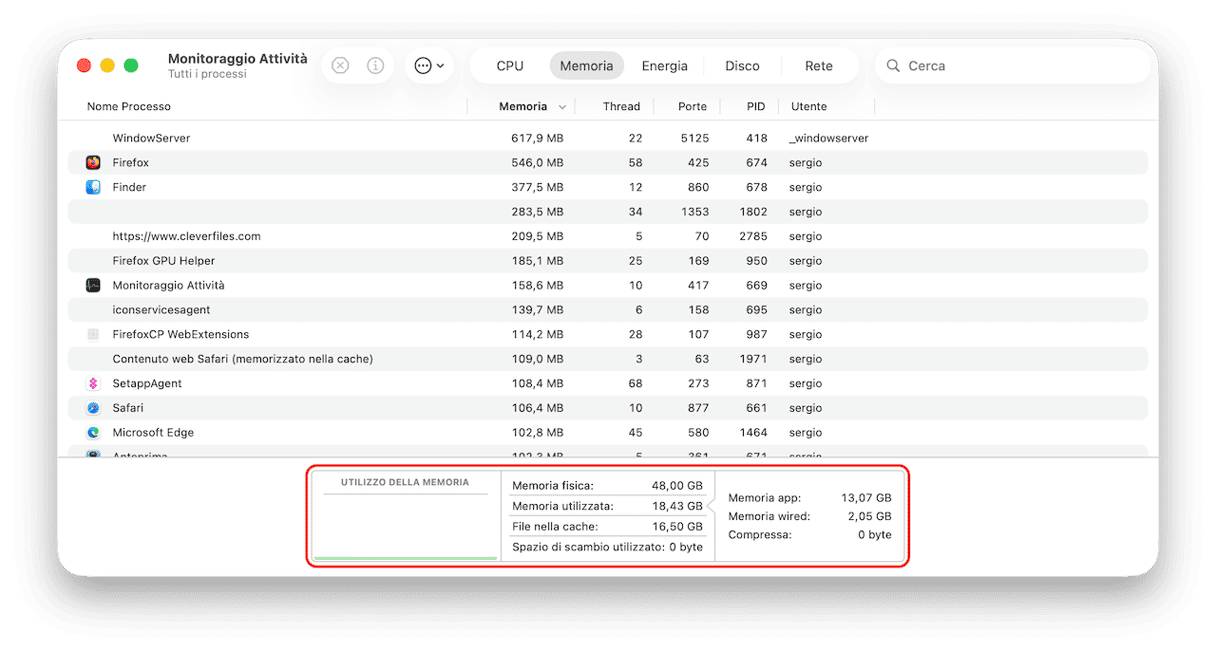Screen dimensions: 1216x652
Task: Click the Monitoraggio Attività row icon
Action: [x=93, y=285]
